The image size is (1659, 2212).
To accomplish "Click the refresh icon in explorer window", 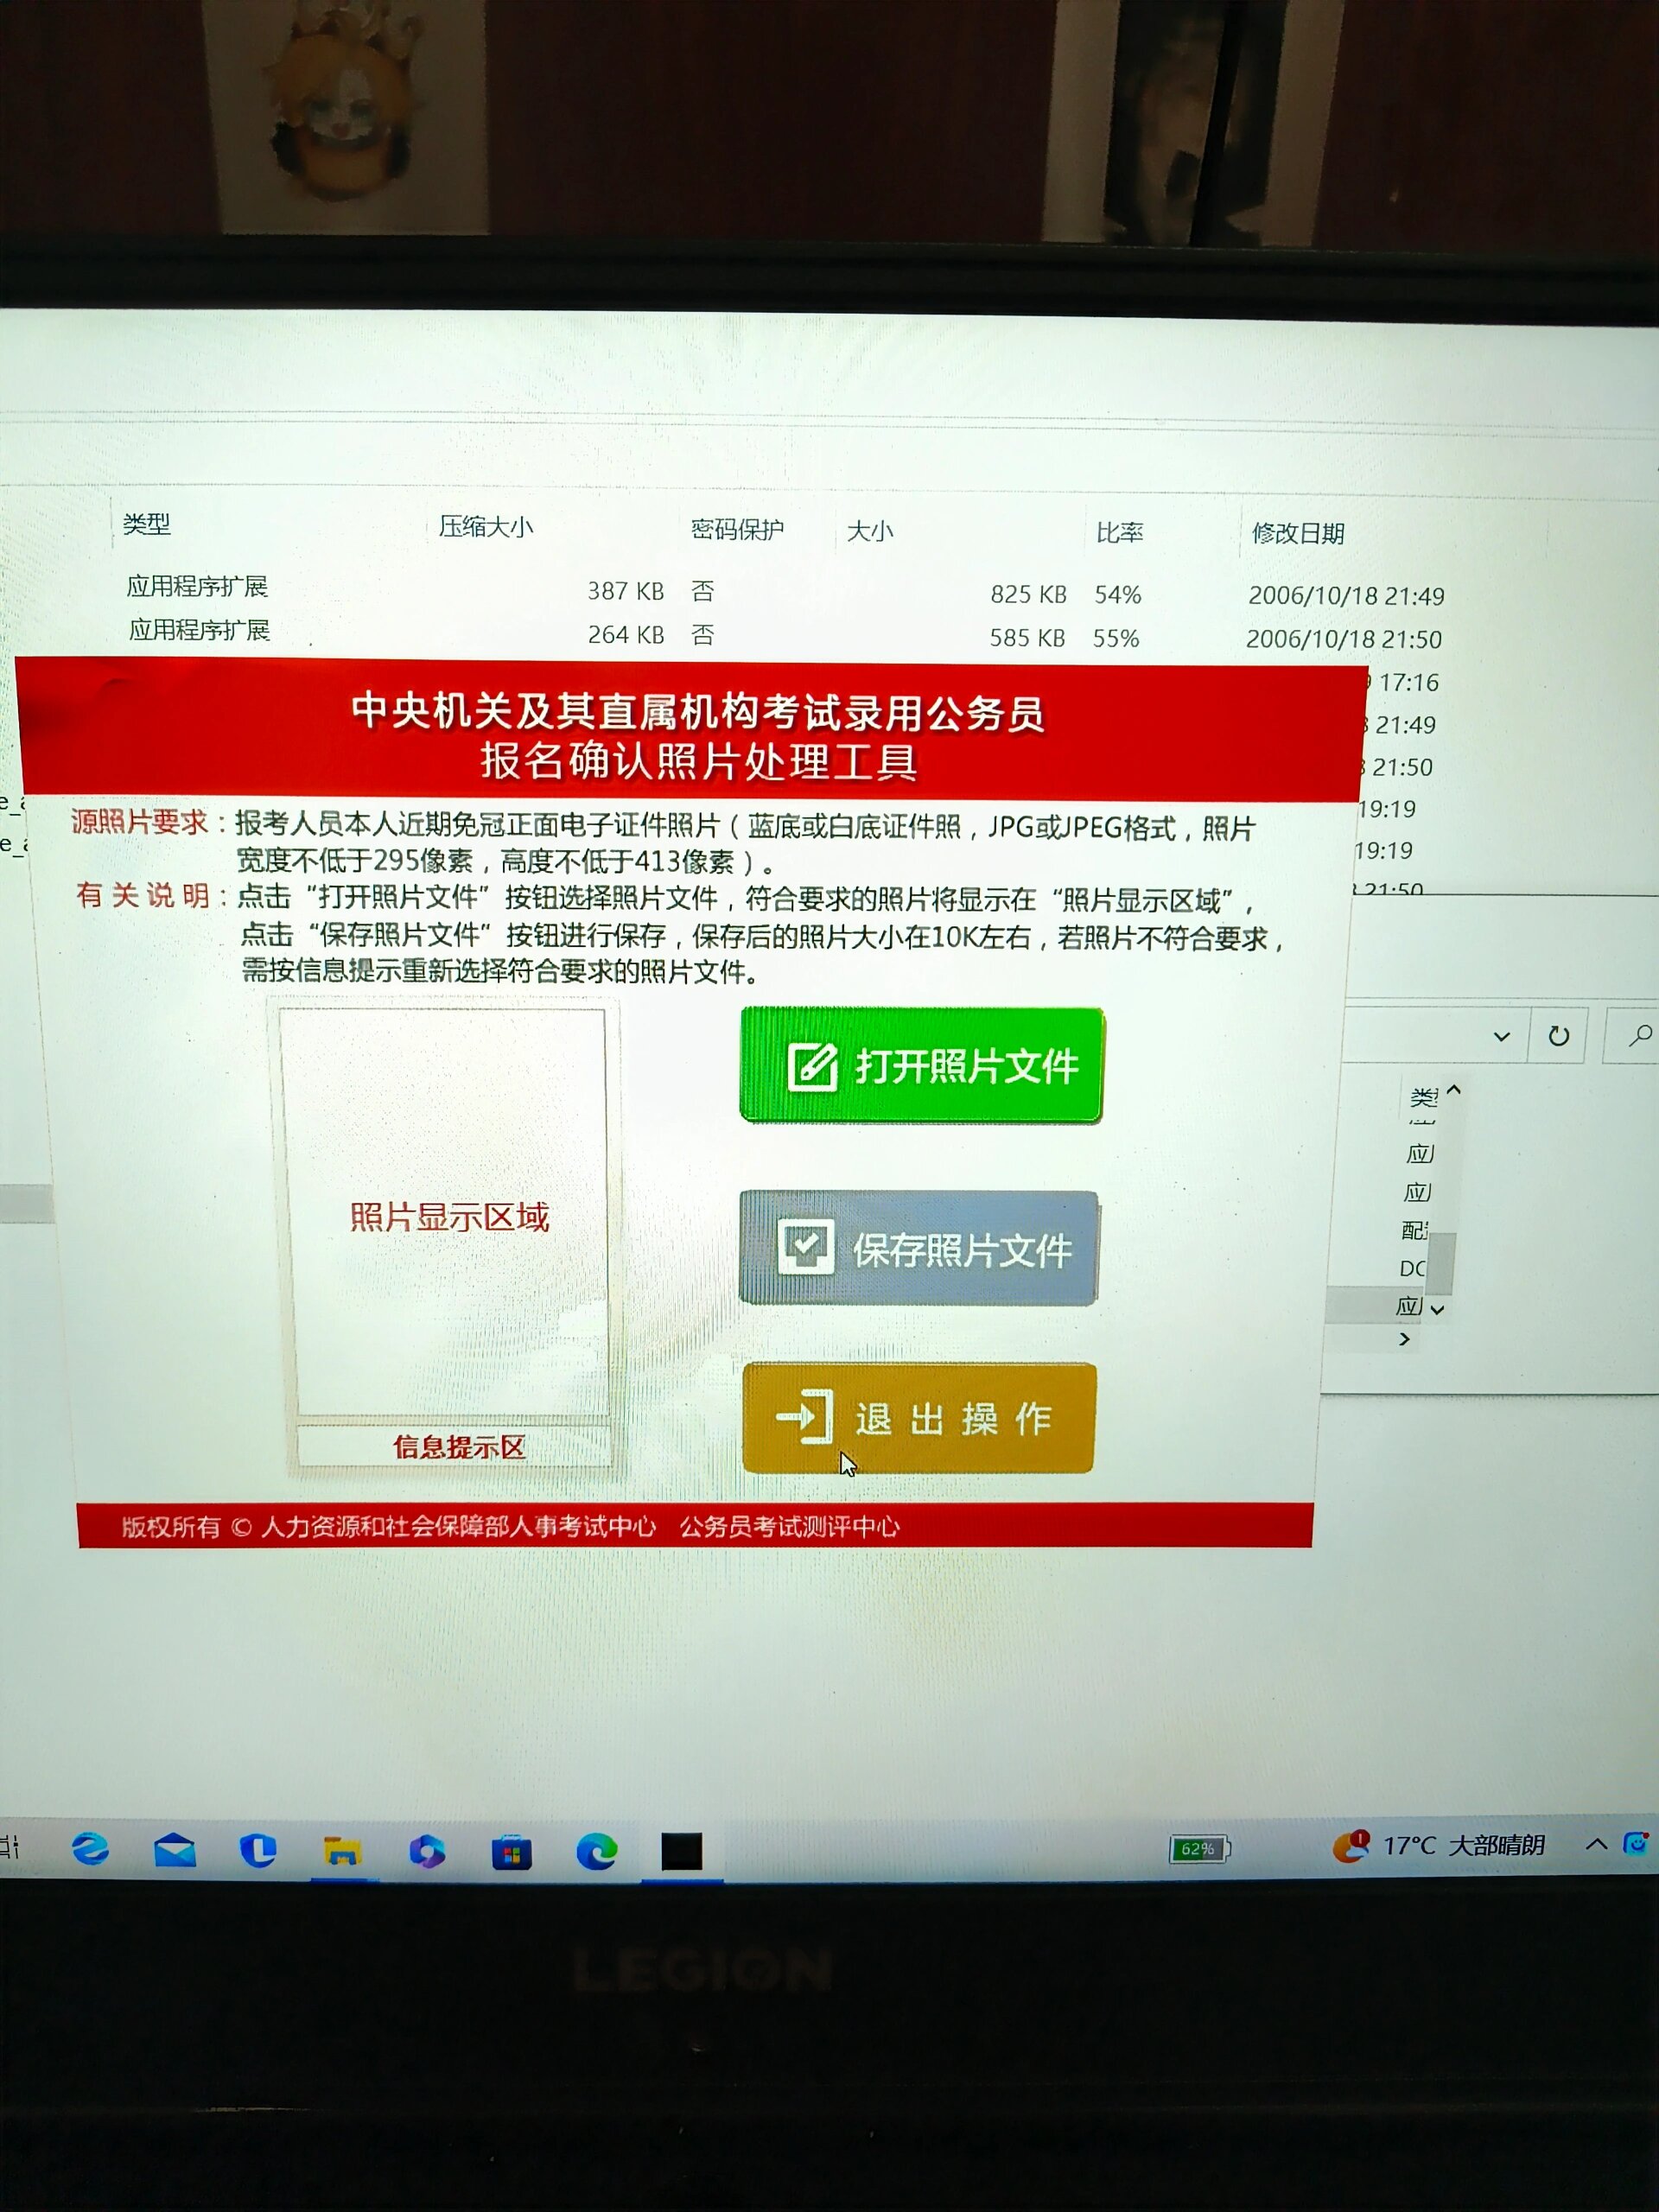I will click(1558, 1036).
